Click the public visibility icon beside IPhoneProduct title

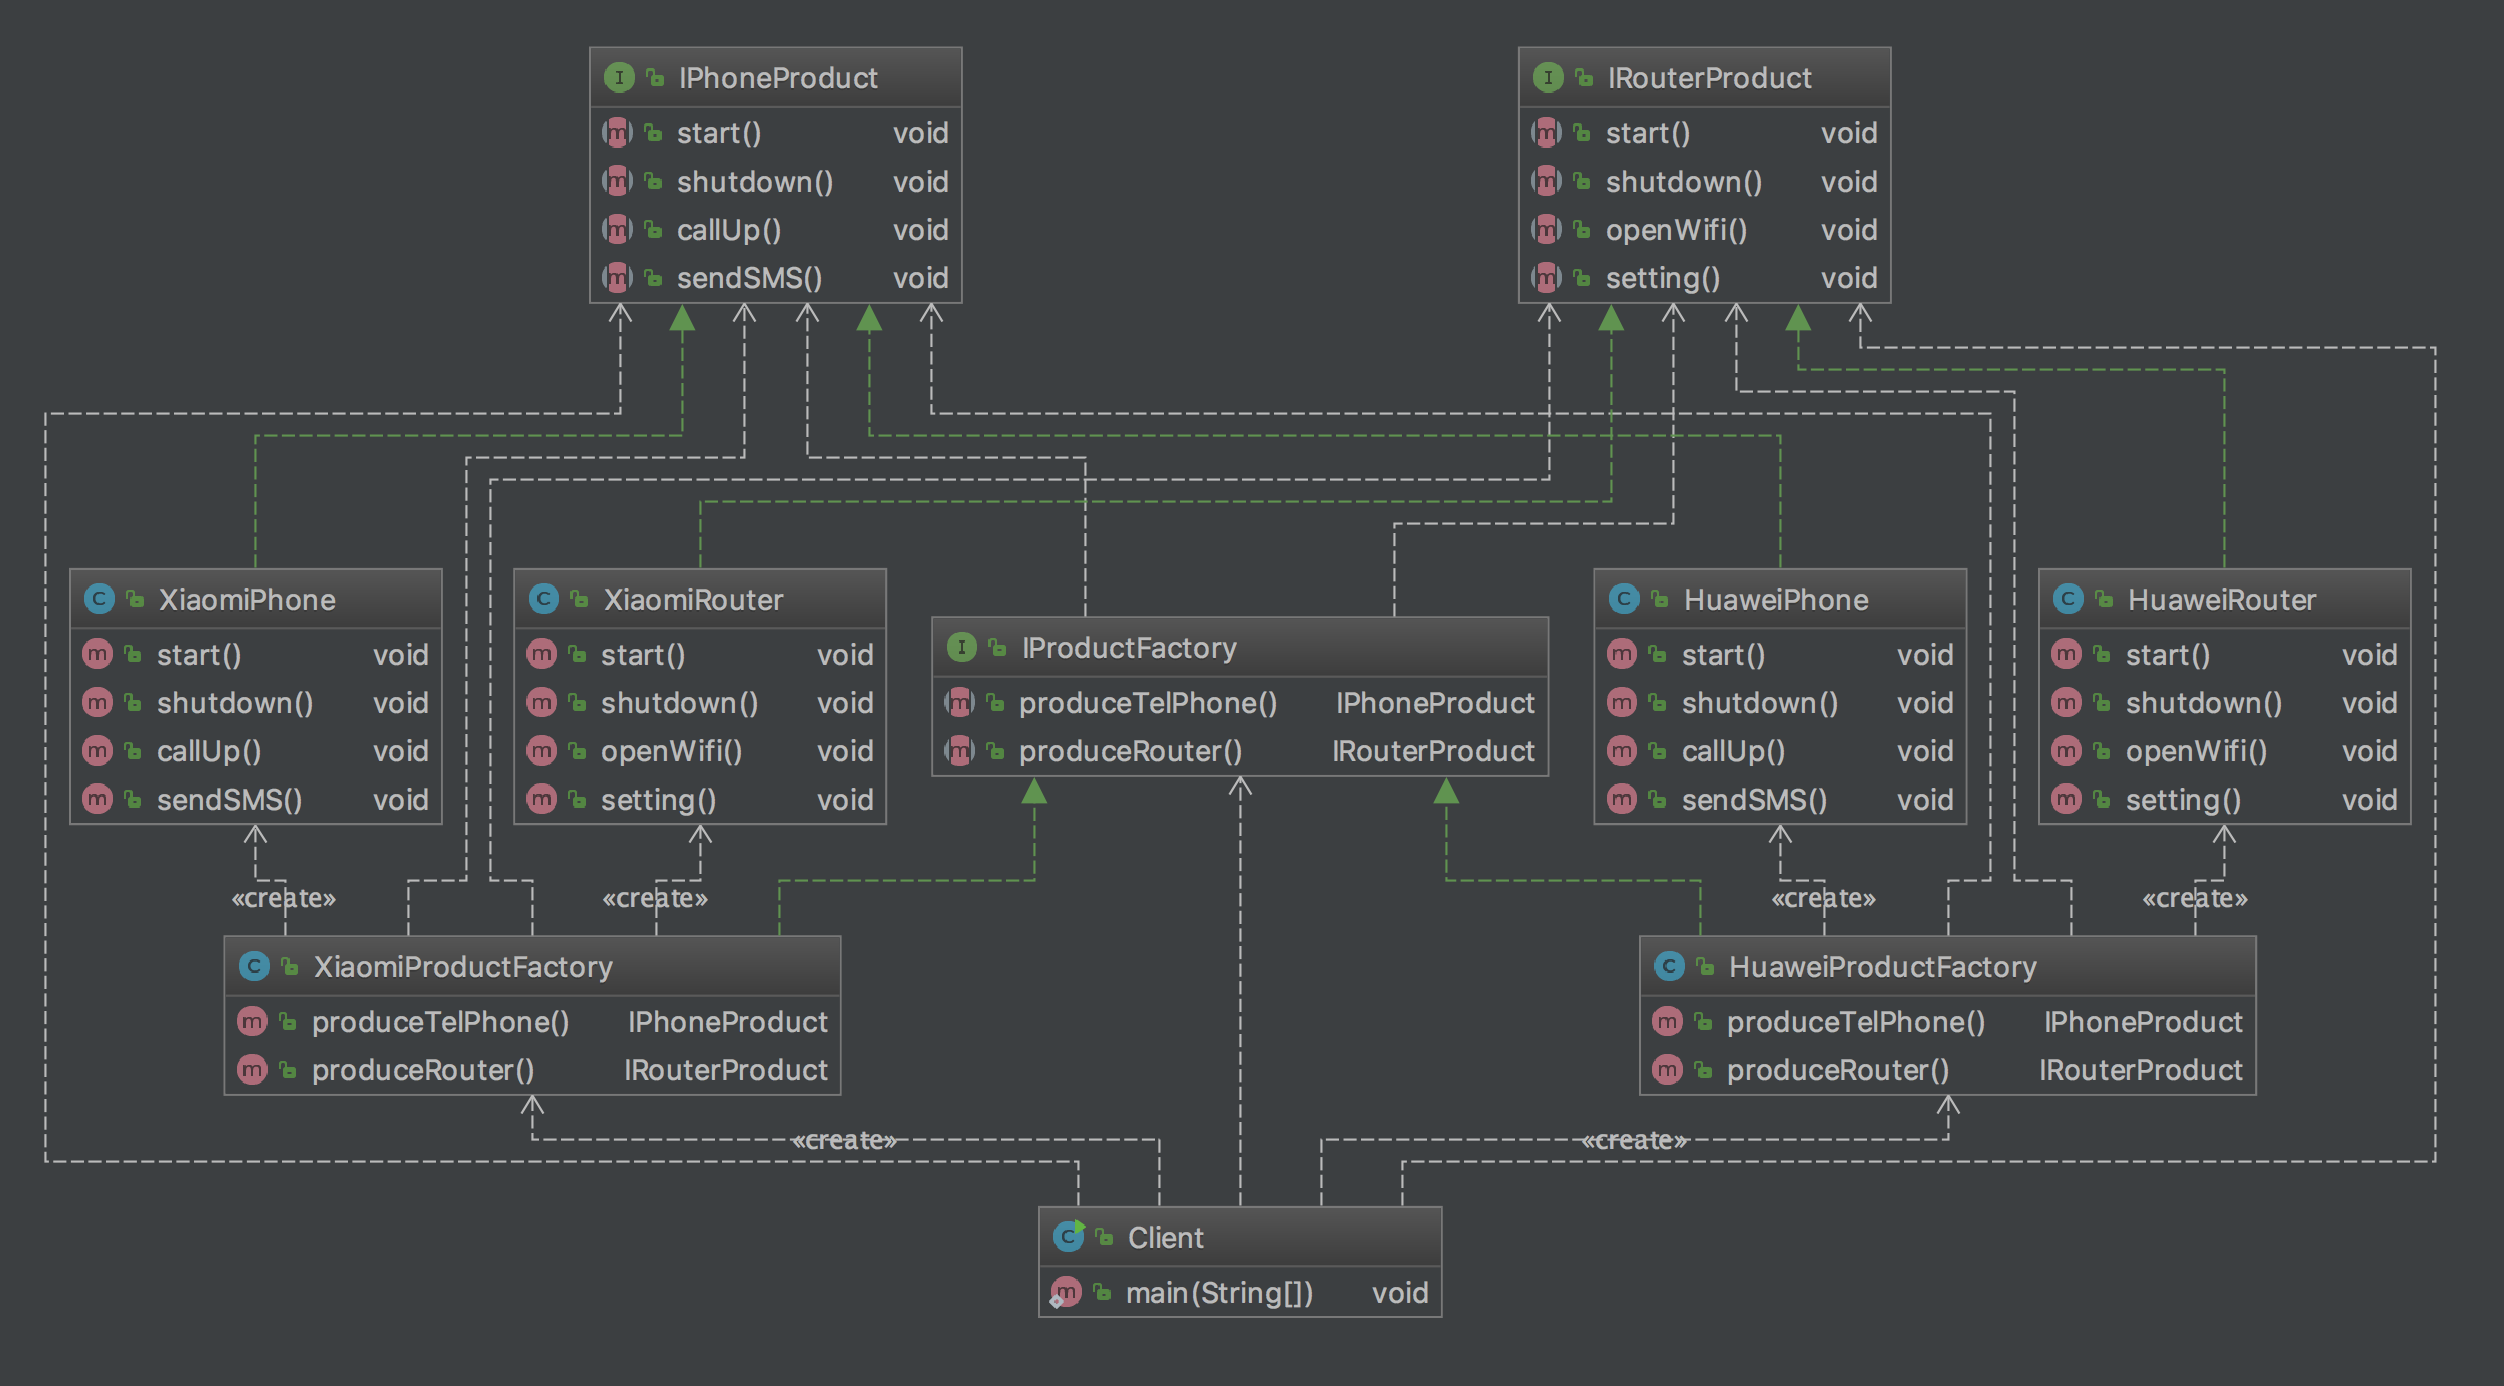pyautogui.click(x=656, y=77)
